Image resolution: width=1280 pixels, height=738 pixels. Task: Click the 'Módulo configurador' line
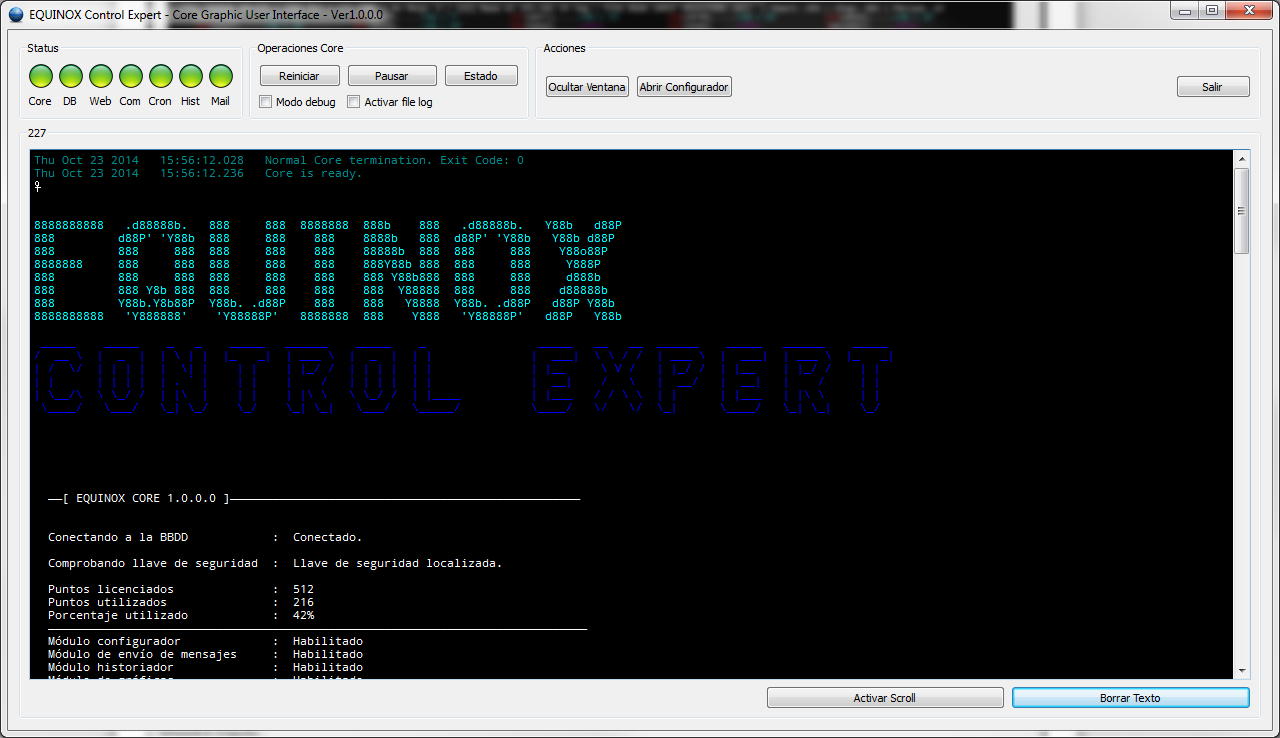click(x=205, y=641)
